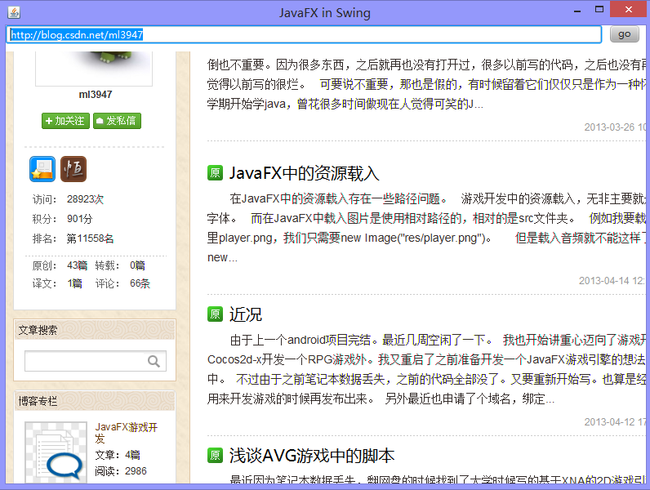Click the 访问: 28923次 visit count
This screenshot has width=650, height=490.
tap(68, 199)
